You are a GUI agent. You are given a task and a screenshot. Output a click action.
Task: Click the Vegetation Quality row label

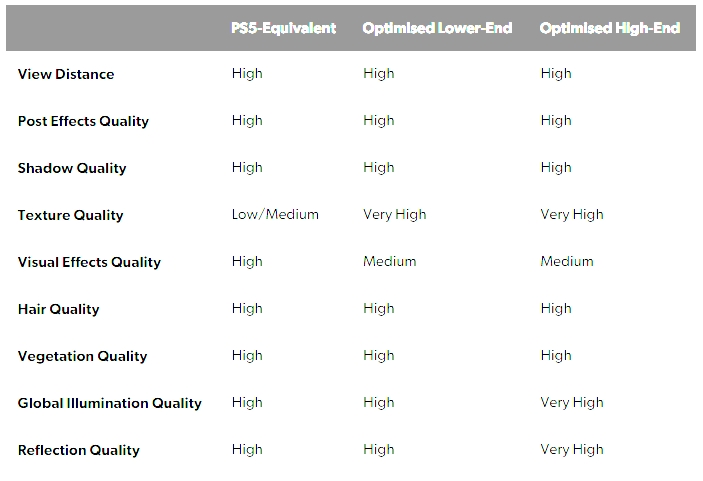pos(82,356)
